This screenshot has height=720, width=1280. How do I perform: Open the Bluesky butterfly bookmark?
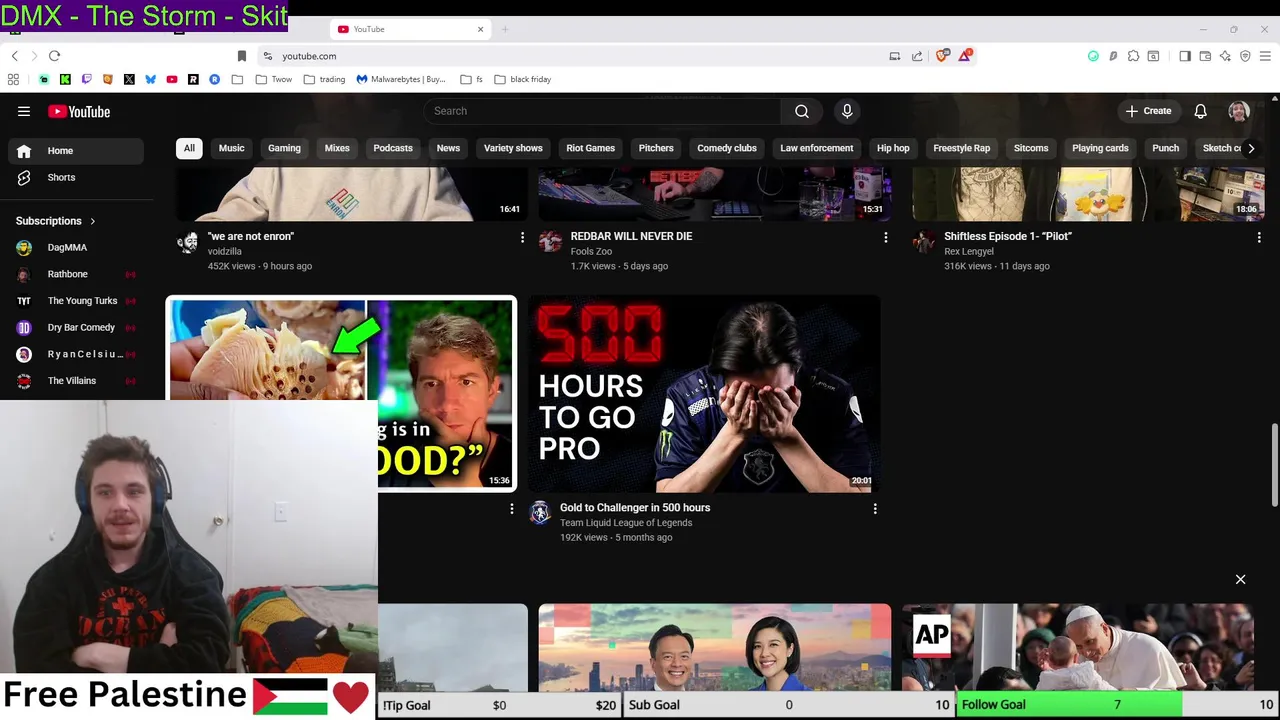point(151,79)
